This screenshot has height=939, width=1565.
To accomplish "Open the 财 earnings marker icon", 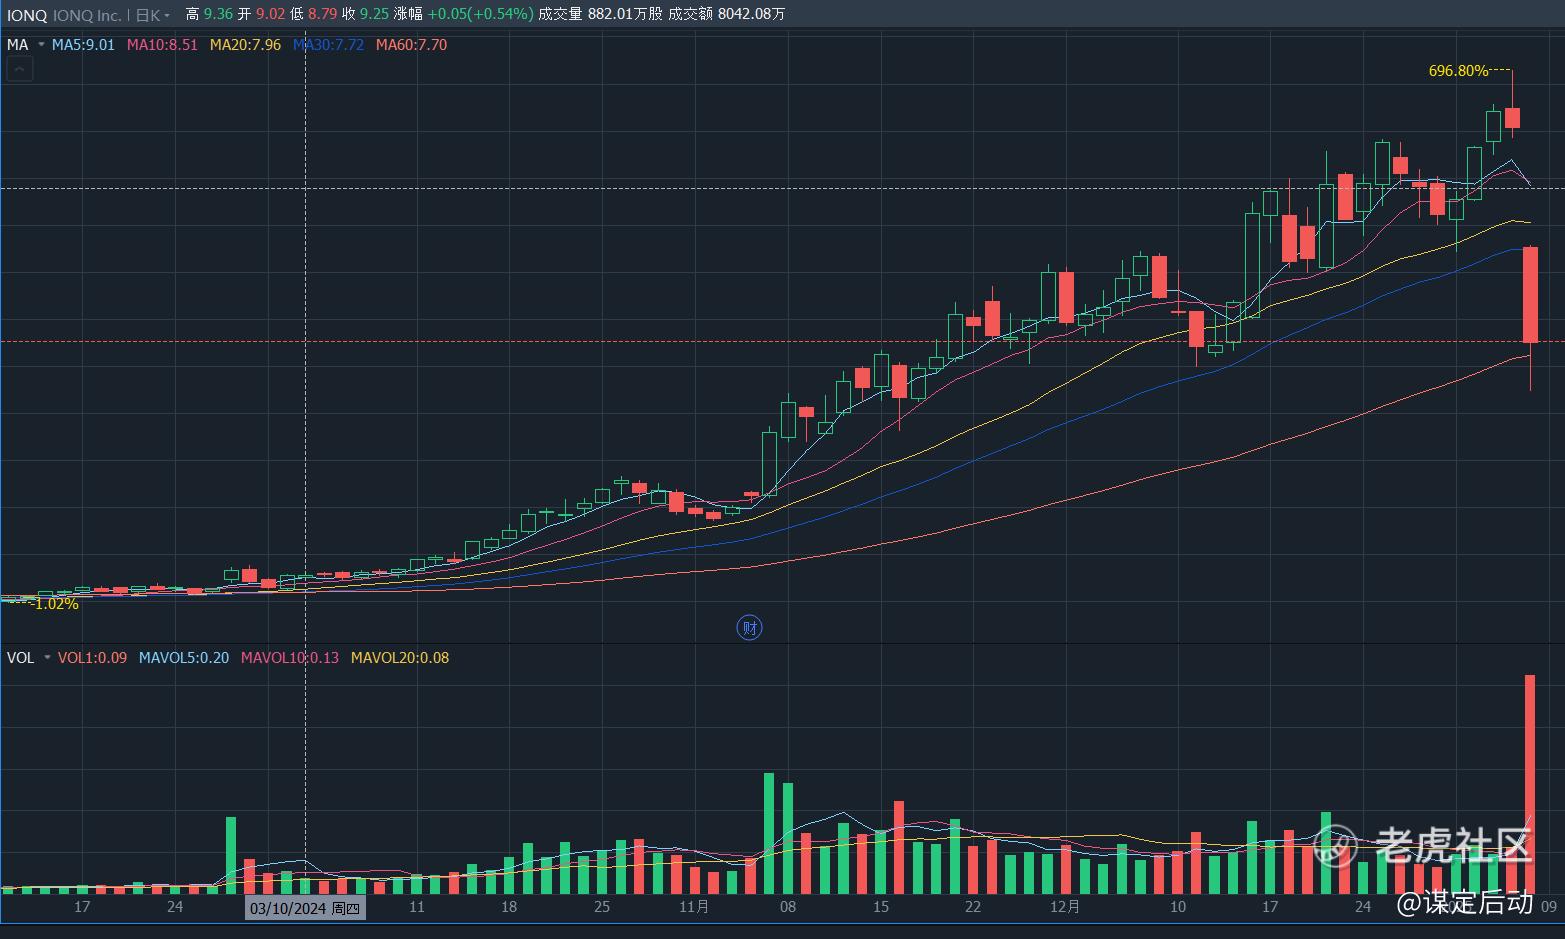I will (x=749, y=627).
